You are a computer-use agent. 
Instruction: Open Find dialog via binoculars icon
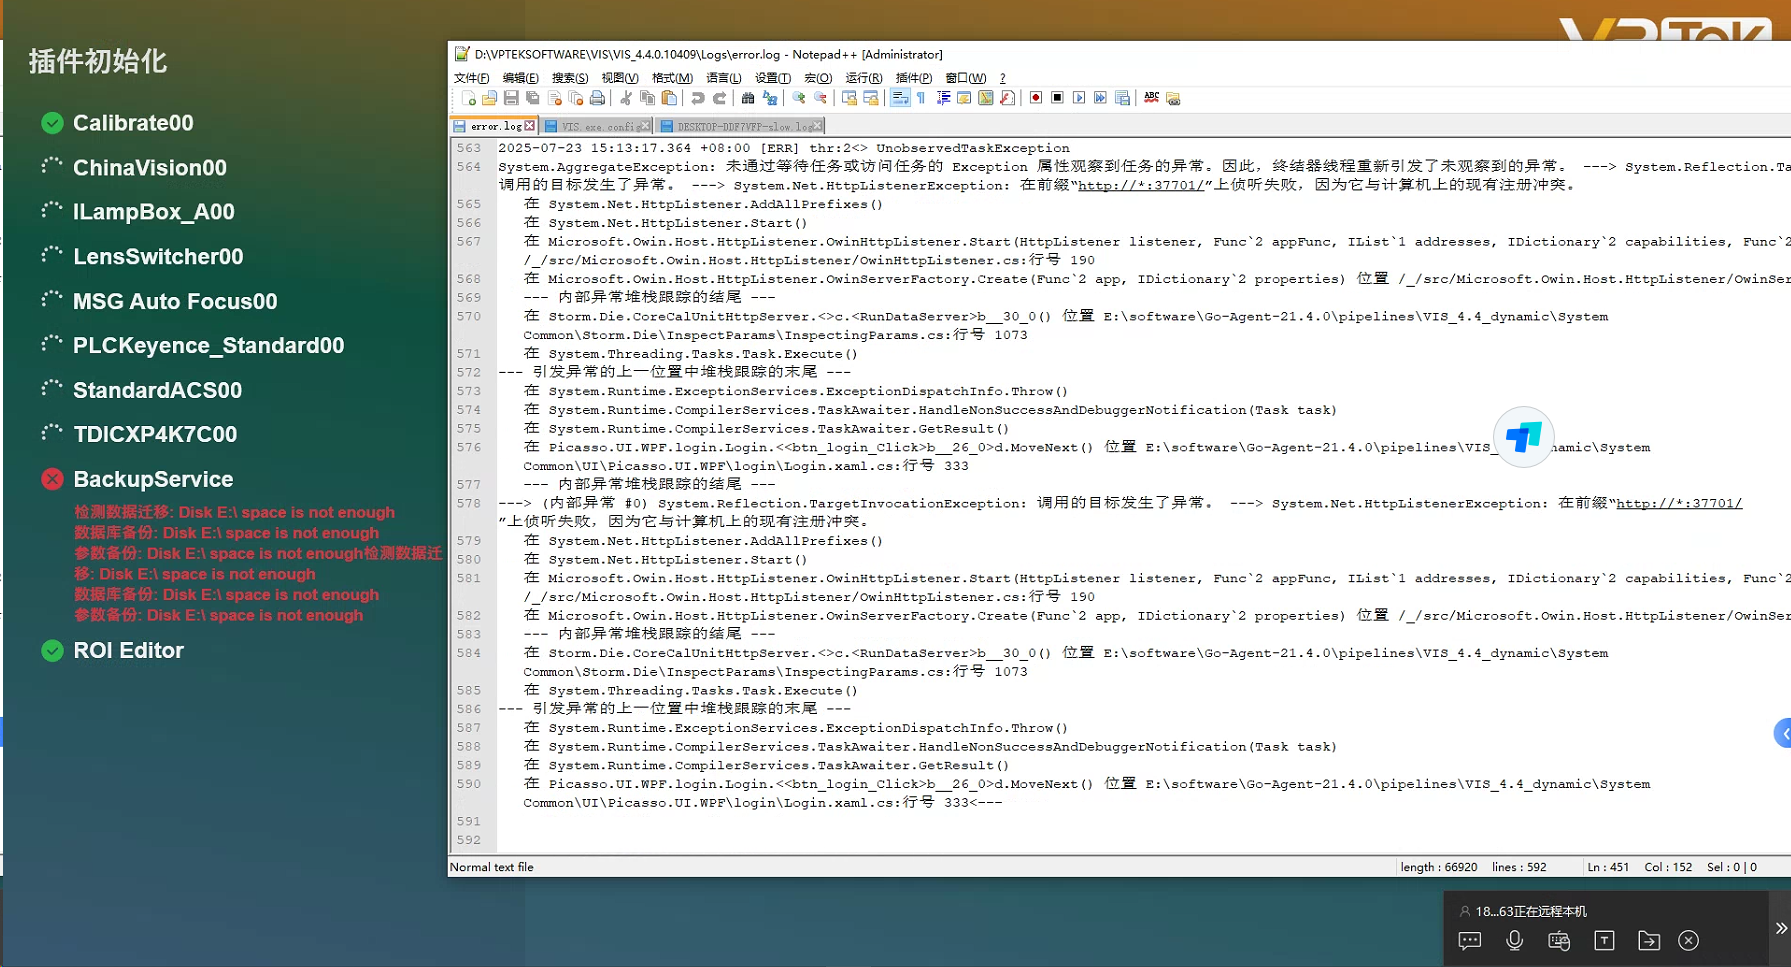coord(747,98)
